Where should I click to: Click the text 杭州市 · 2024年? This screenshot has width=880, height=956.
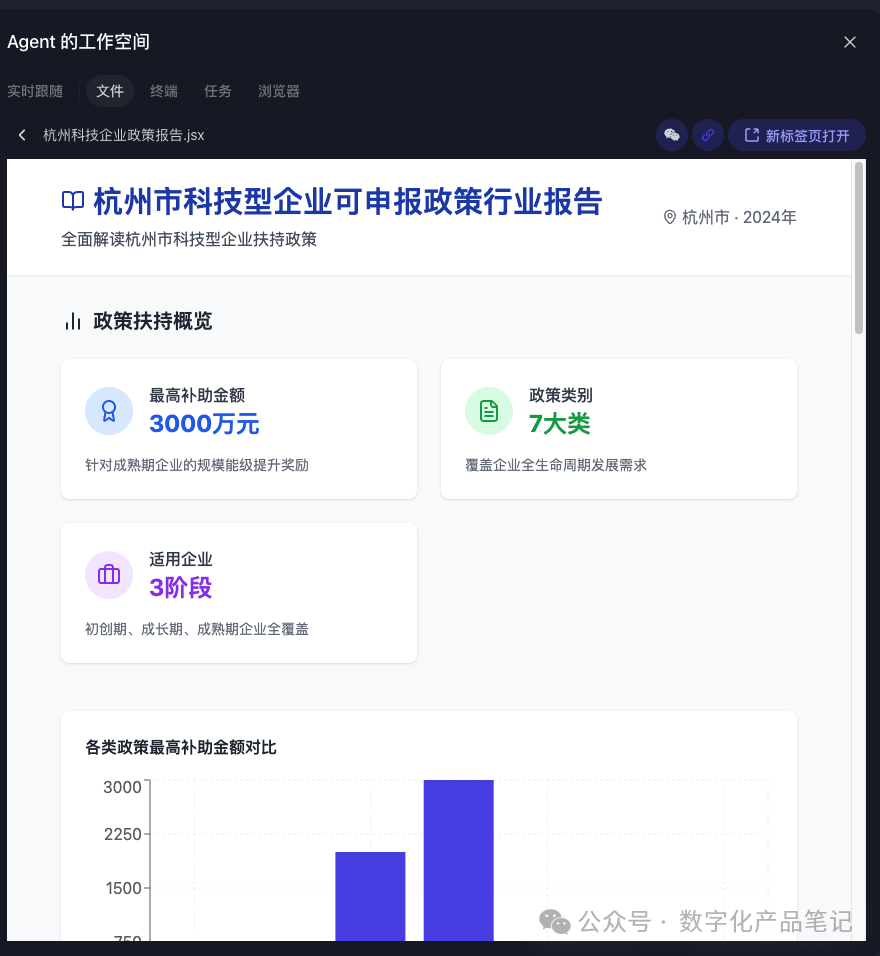click(739, 217)
